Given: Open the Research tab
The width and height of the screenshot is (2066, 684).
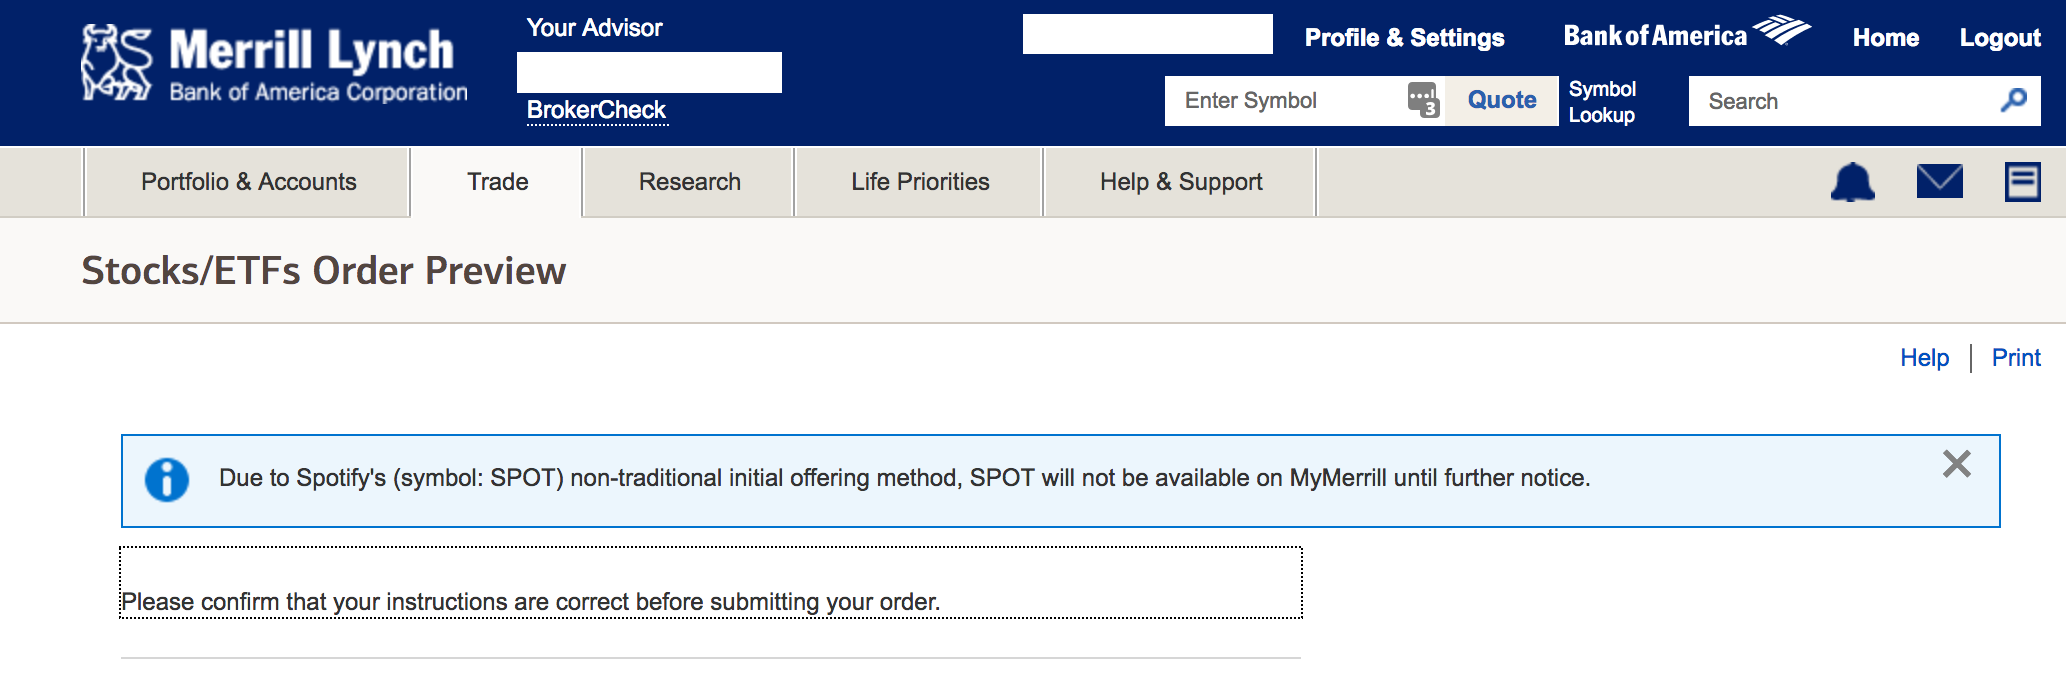Looking at the screenshot, I should pyautogui.click(x=689, y=182).
